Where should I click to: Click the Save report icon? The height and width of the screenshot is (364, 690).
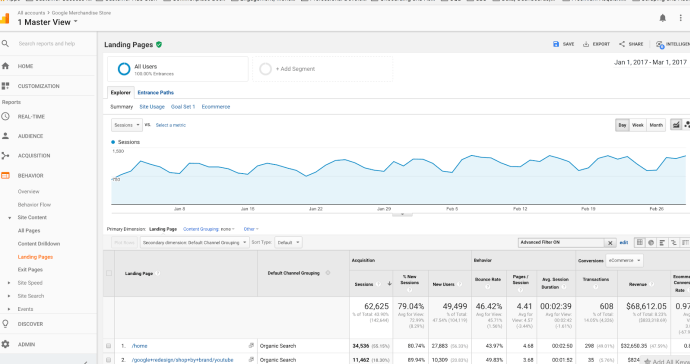click(x=556, y=44)
